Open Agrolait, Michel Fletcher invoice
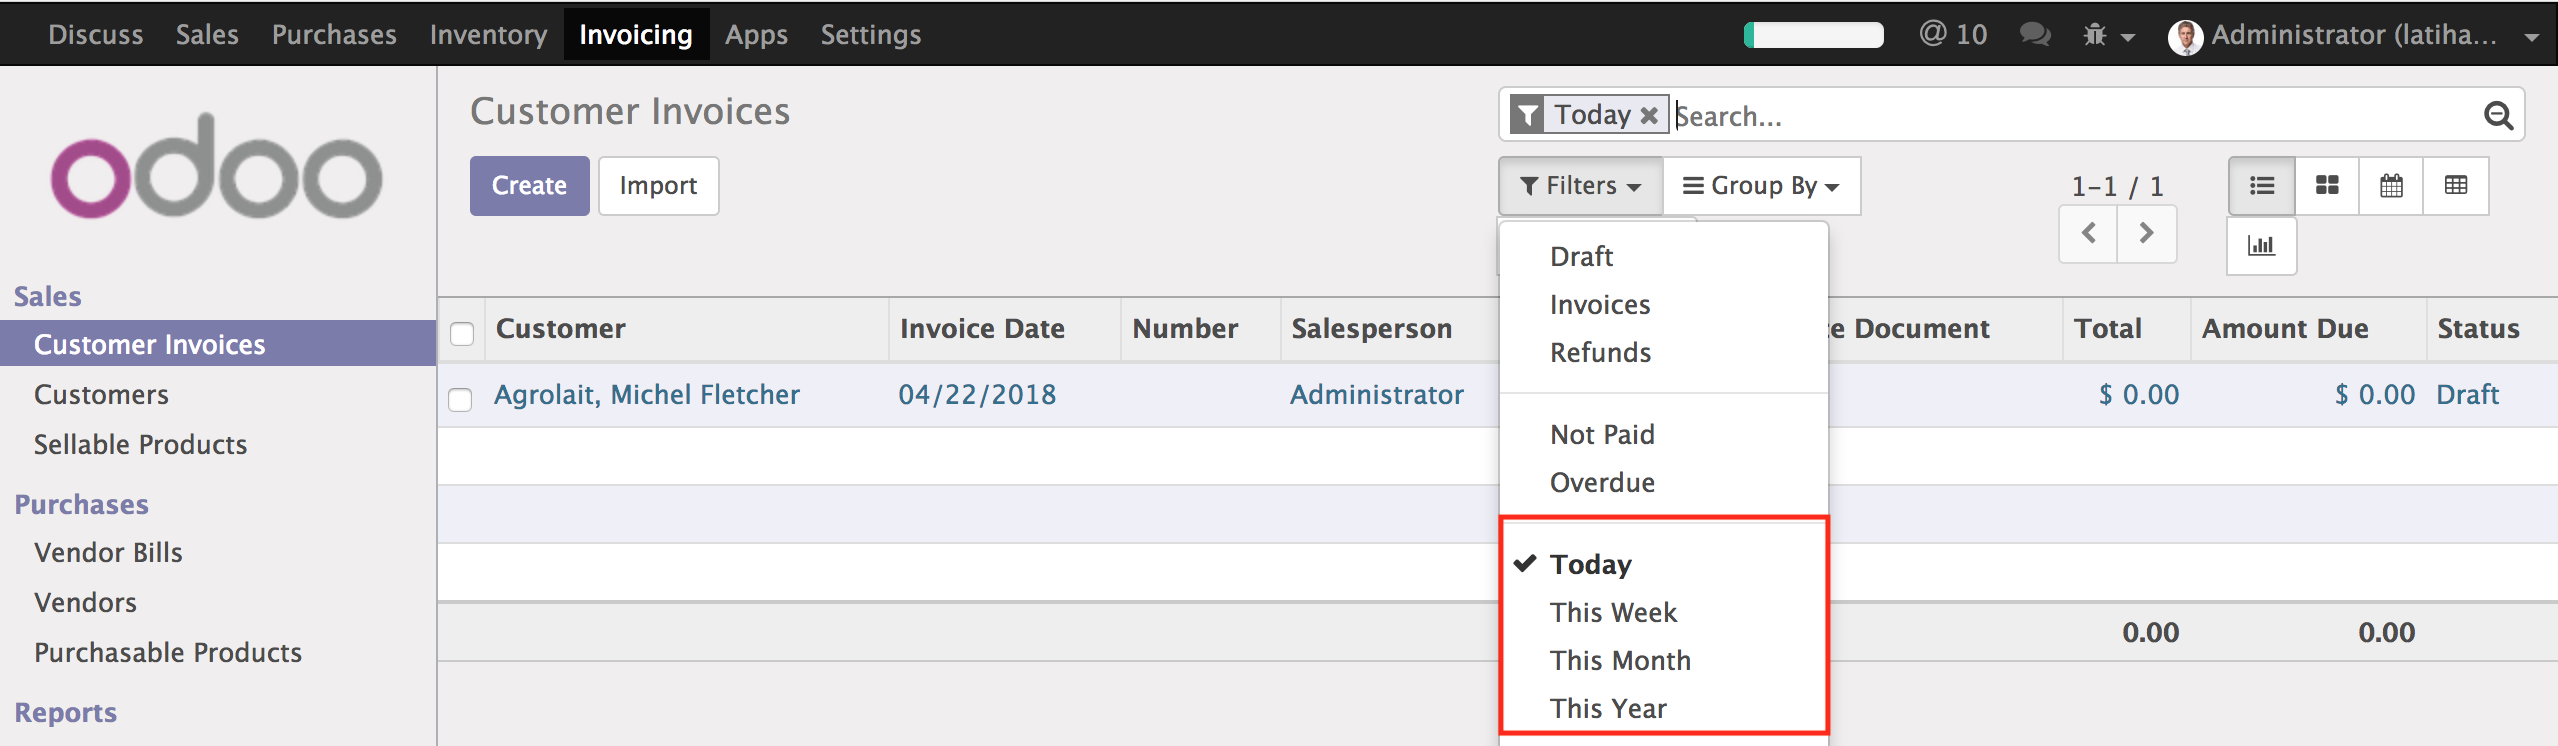Image resolution: width=2558 pixels, height=746 pixels. (647, 395)
